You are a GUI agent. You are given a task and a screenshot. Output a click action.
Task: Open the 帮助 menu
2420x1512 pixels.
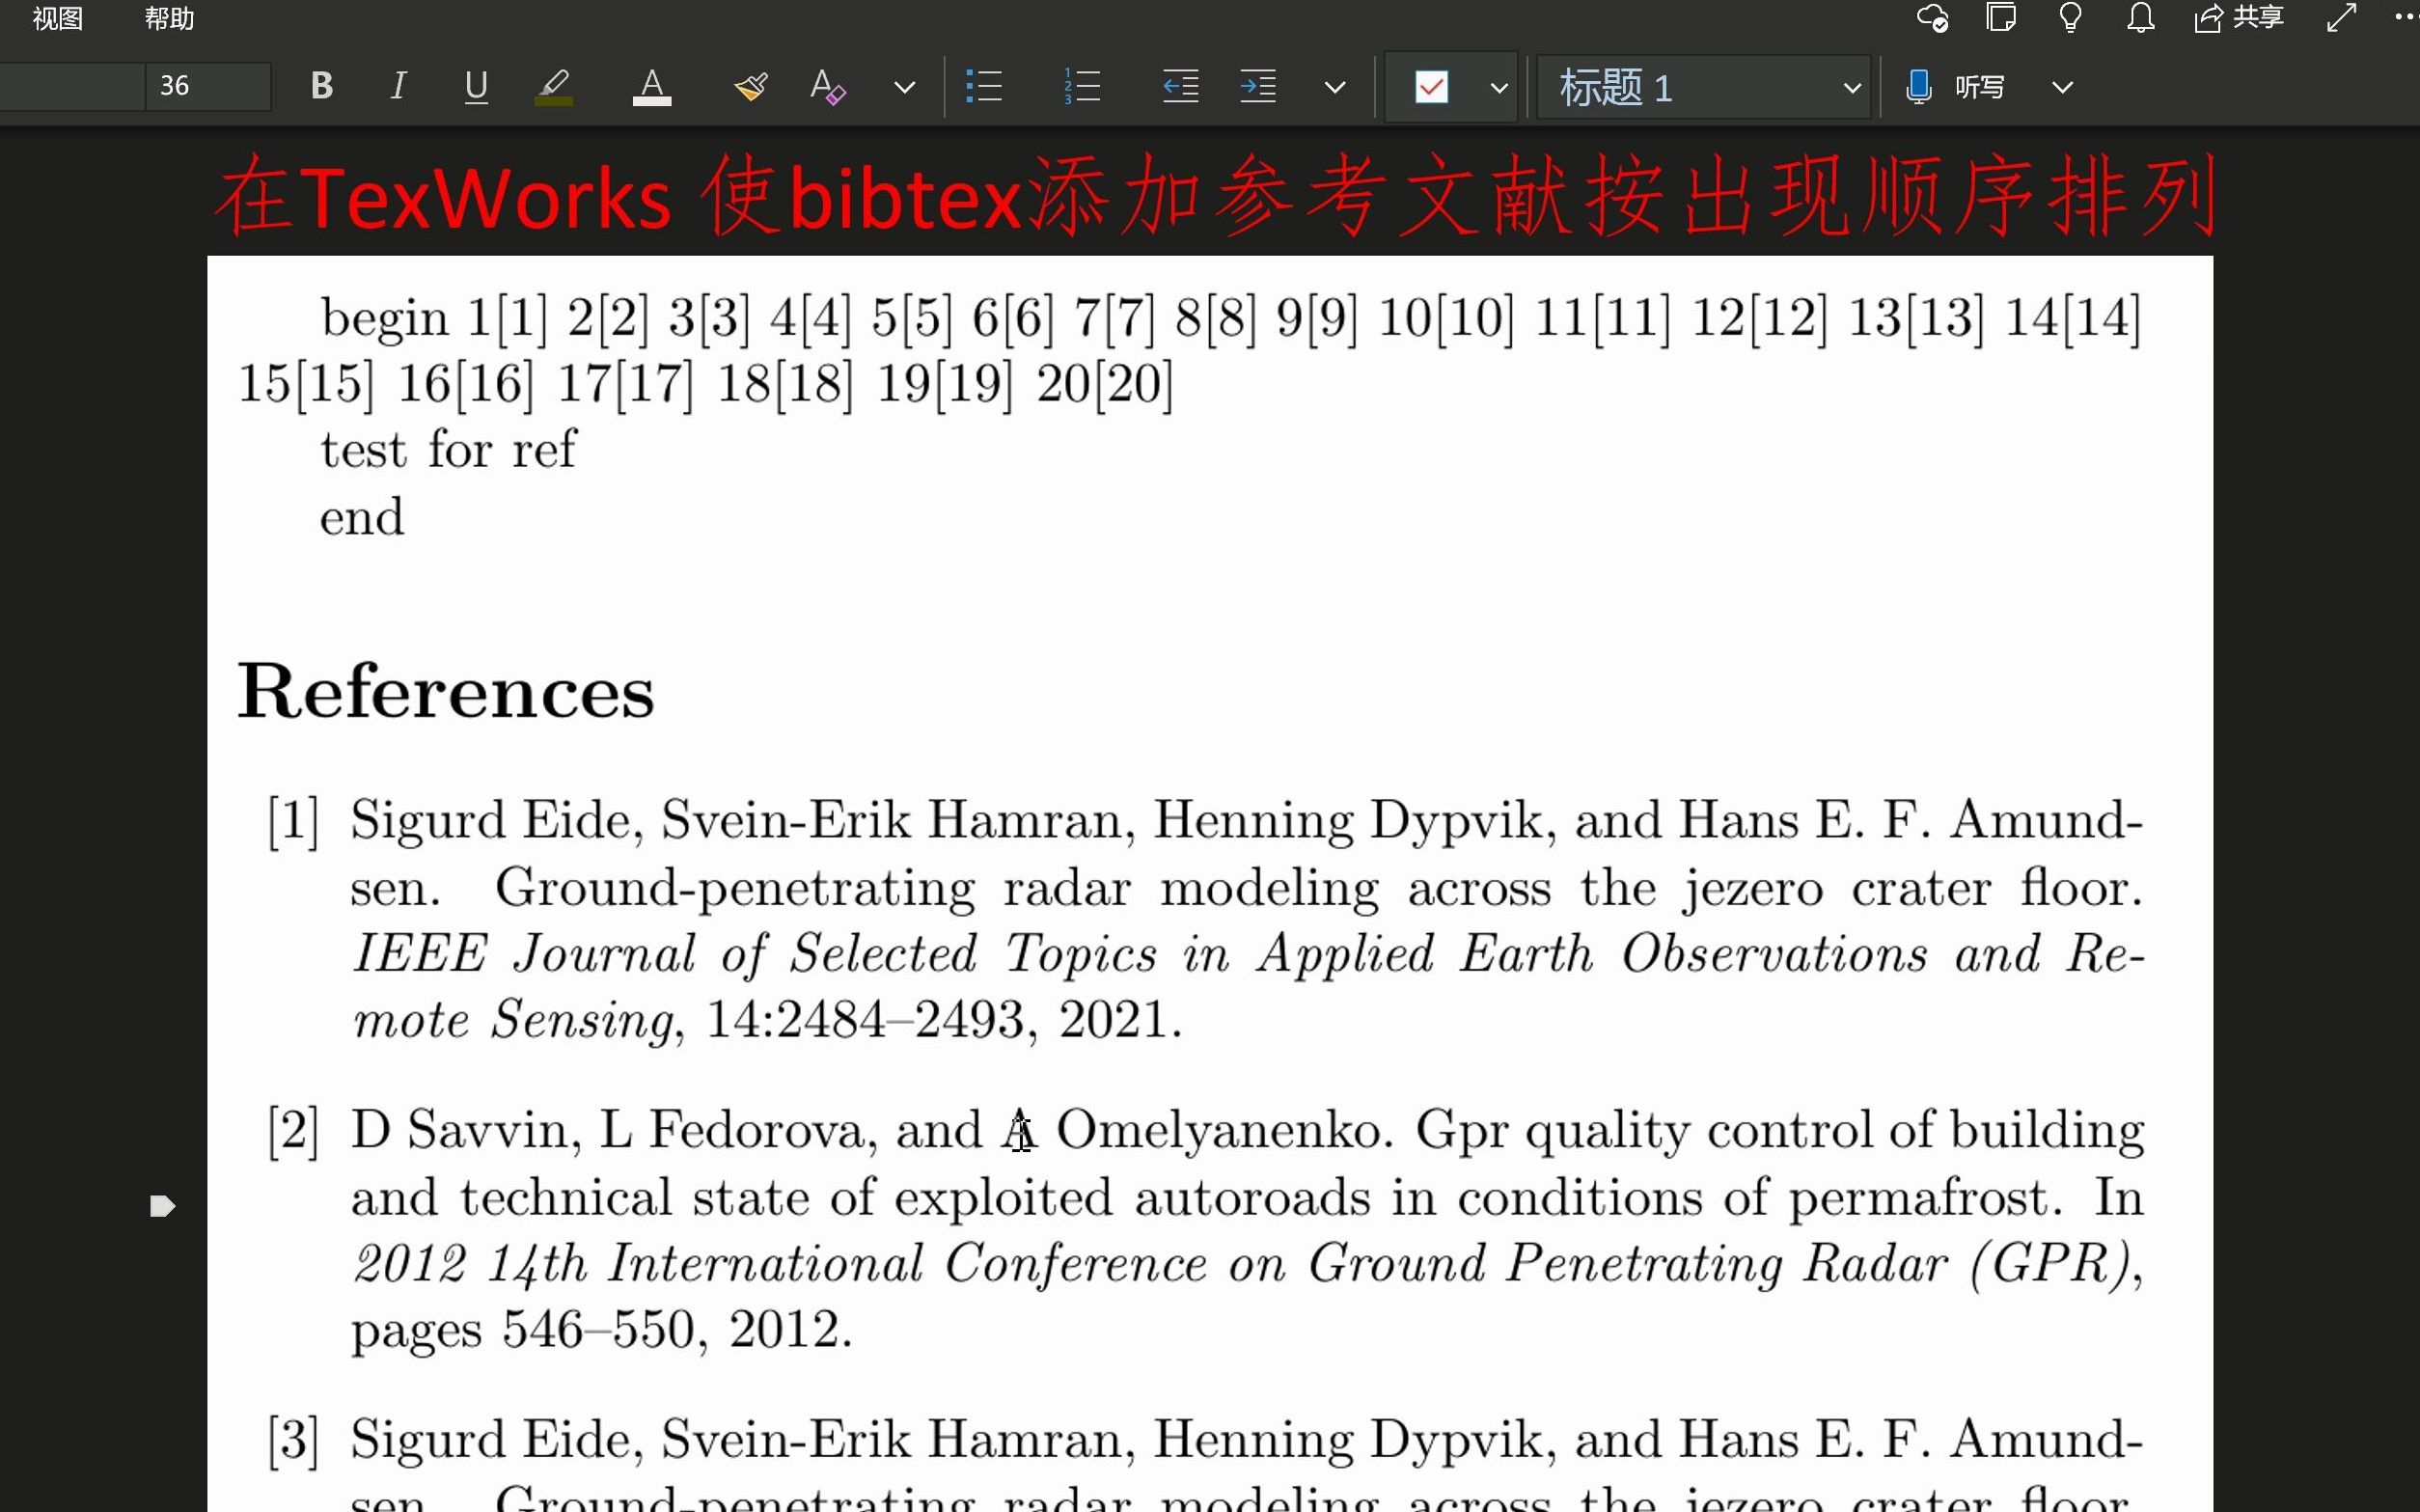pos(169,18)
